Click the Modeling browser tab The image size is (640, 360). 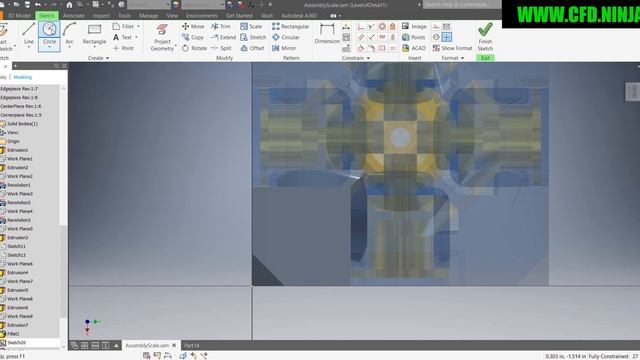pos(22,77)
